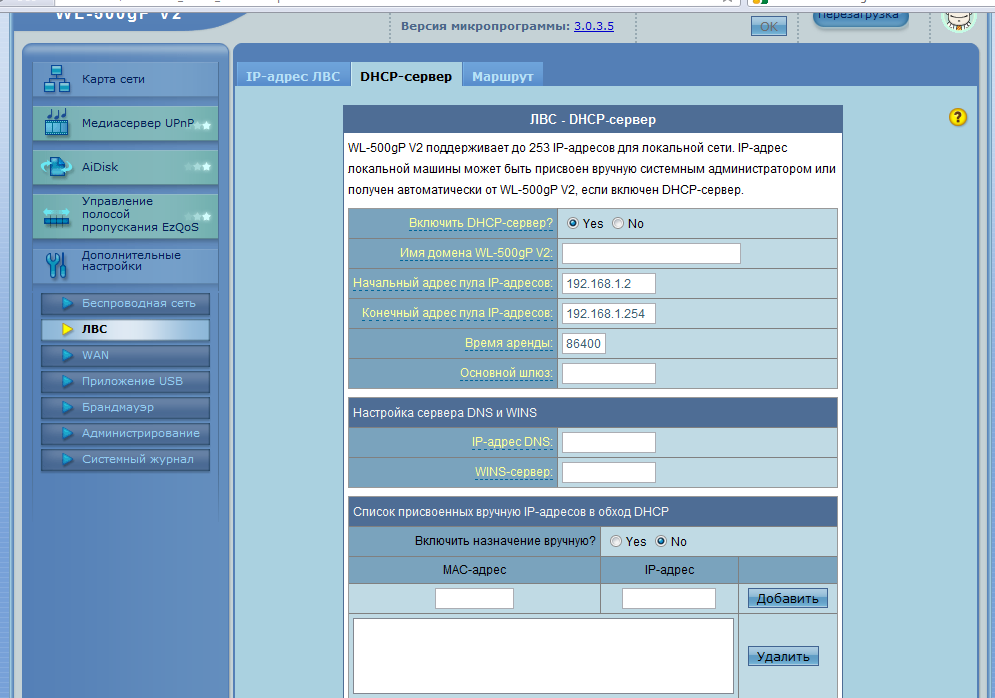Click the yellow help question mark icon

point(958,117)
